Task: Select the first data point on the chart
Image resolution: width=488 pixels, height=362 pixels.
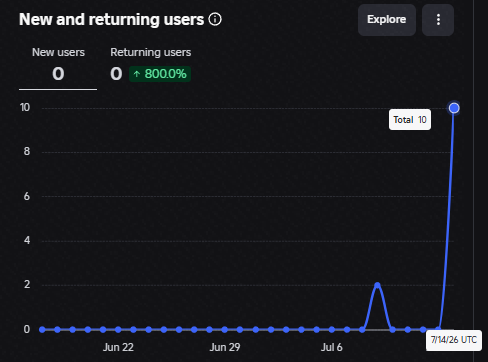Action: click(x=42, y=329)
